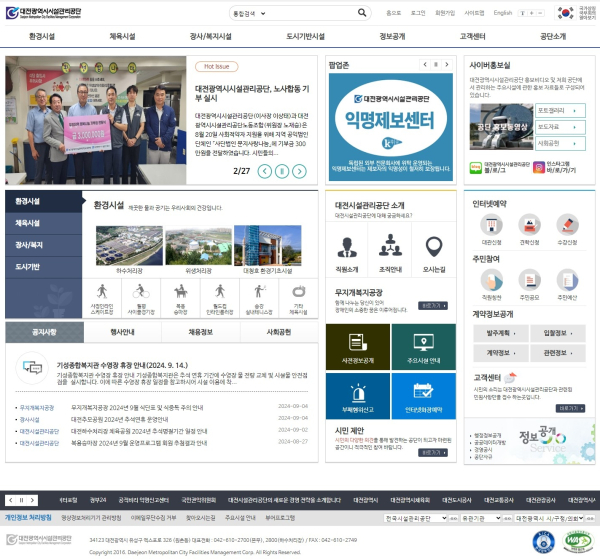Open the 사전정보공개 tile
The width and height of the screenshot is (600, 560).
358,347
